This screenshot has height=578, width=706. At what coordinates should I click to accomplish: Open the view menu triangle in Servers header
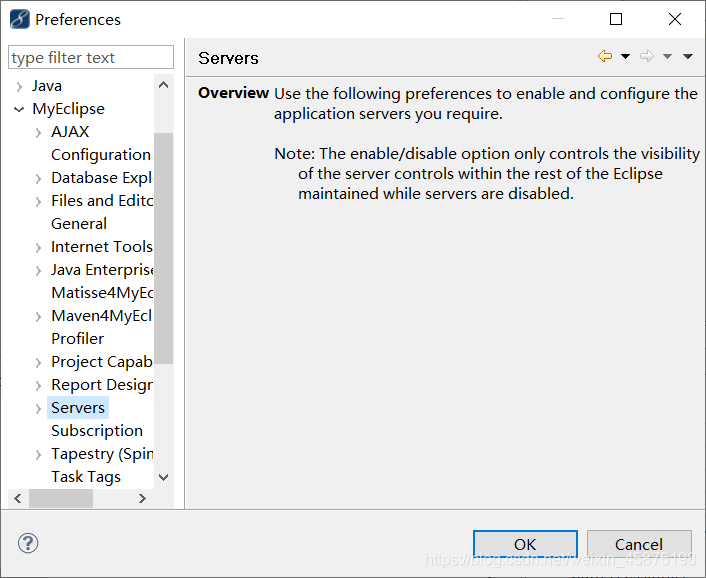688,56
